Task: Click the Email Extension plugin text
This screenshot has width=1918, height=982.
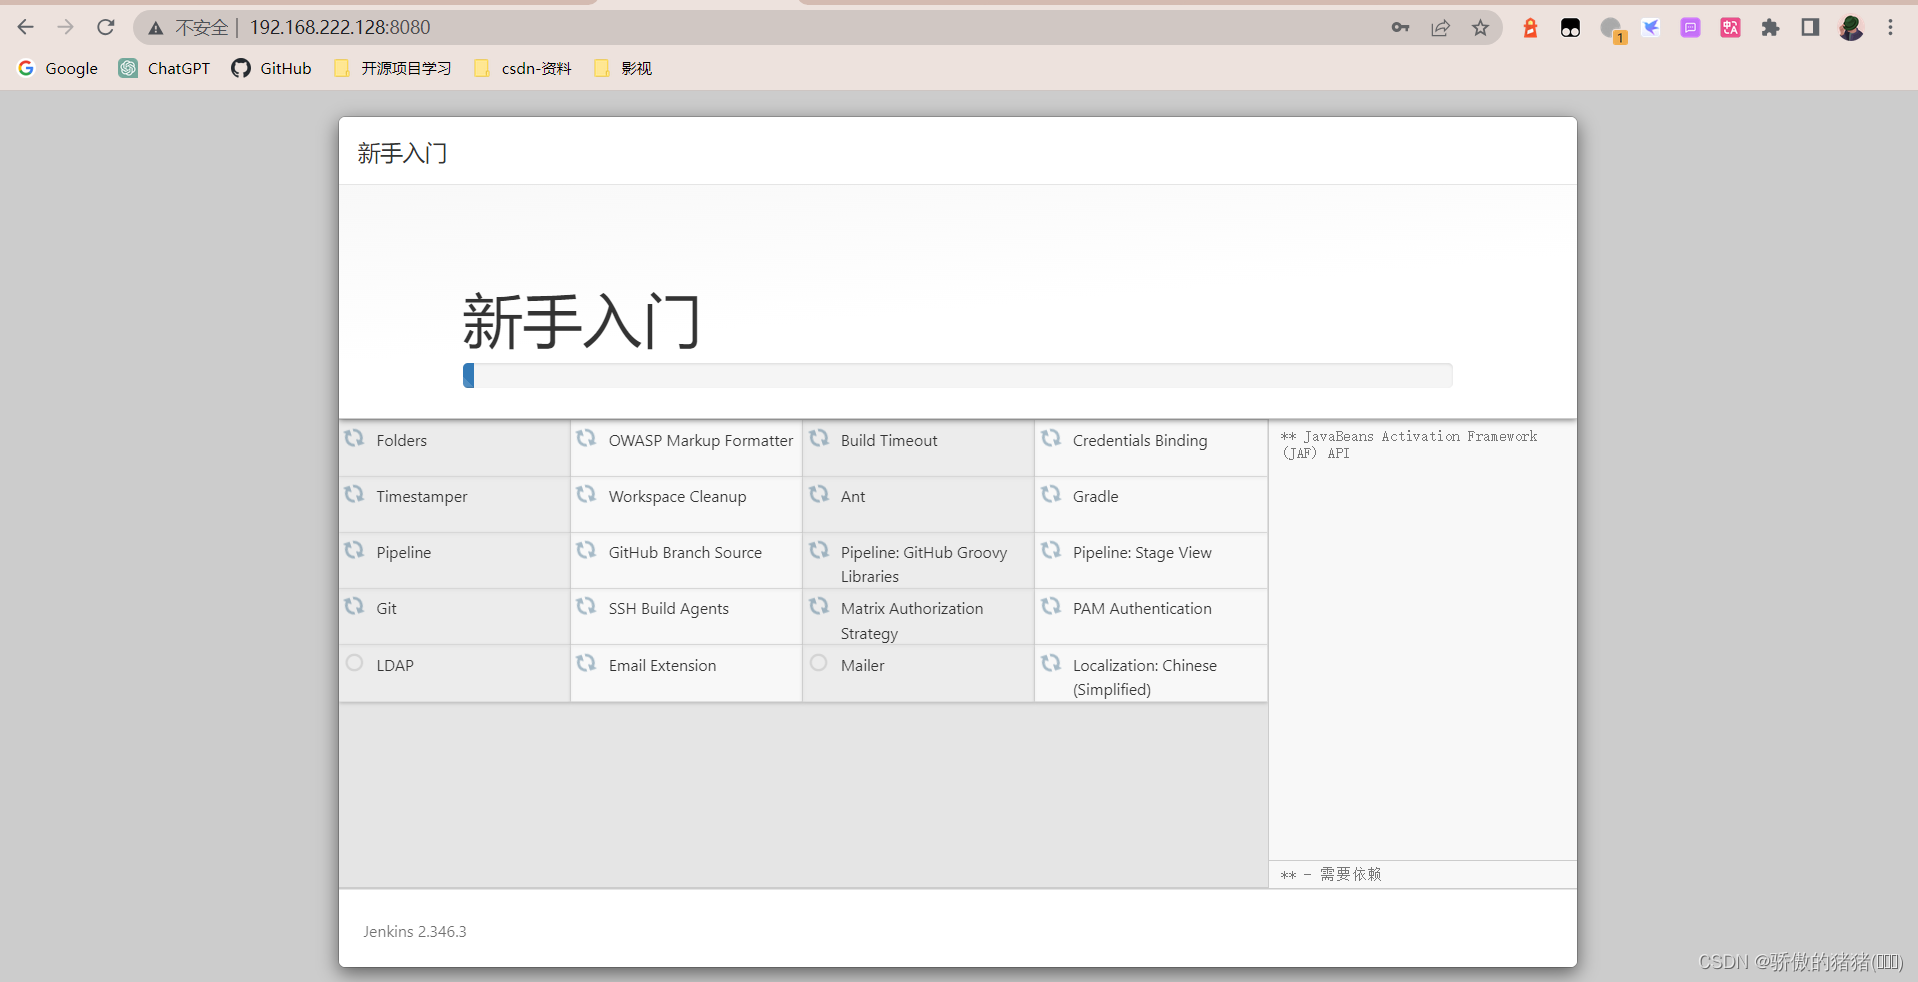Action: [x=662, y=666]
